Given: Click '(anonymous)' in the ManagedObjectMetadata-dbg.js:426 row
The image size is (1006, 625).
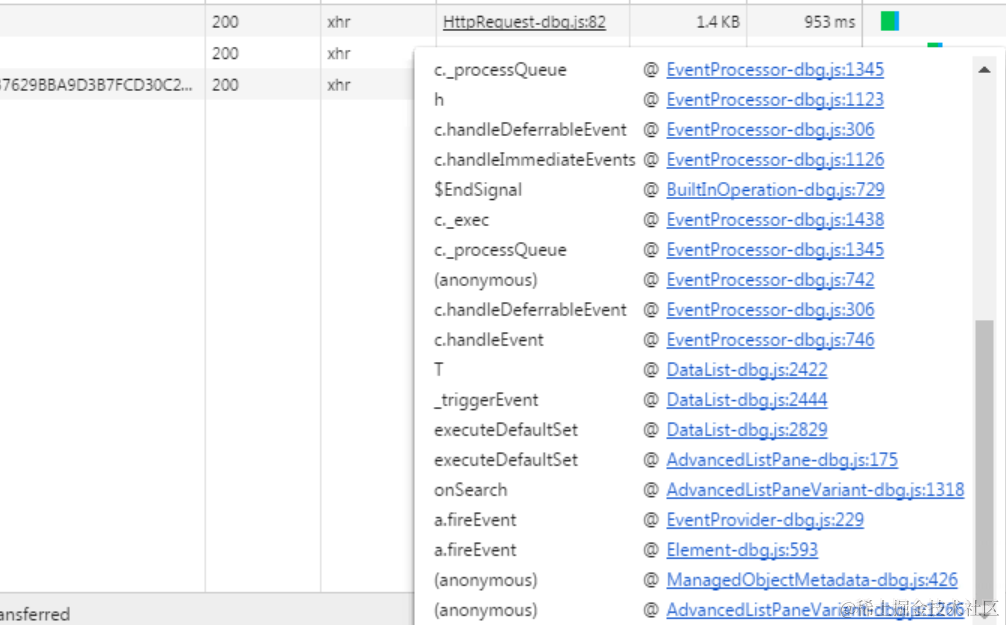Looking at the screenshot, I should tap(486, 580).
